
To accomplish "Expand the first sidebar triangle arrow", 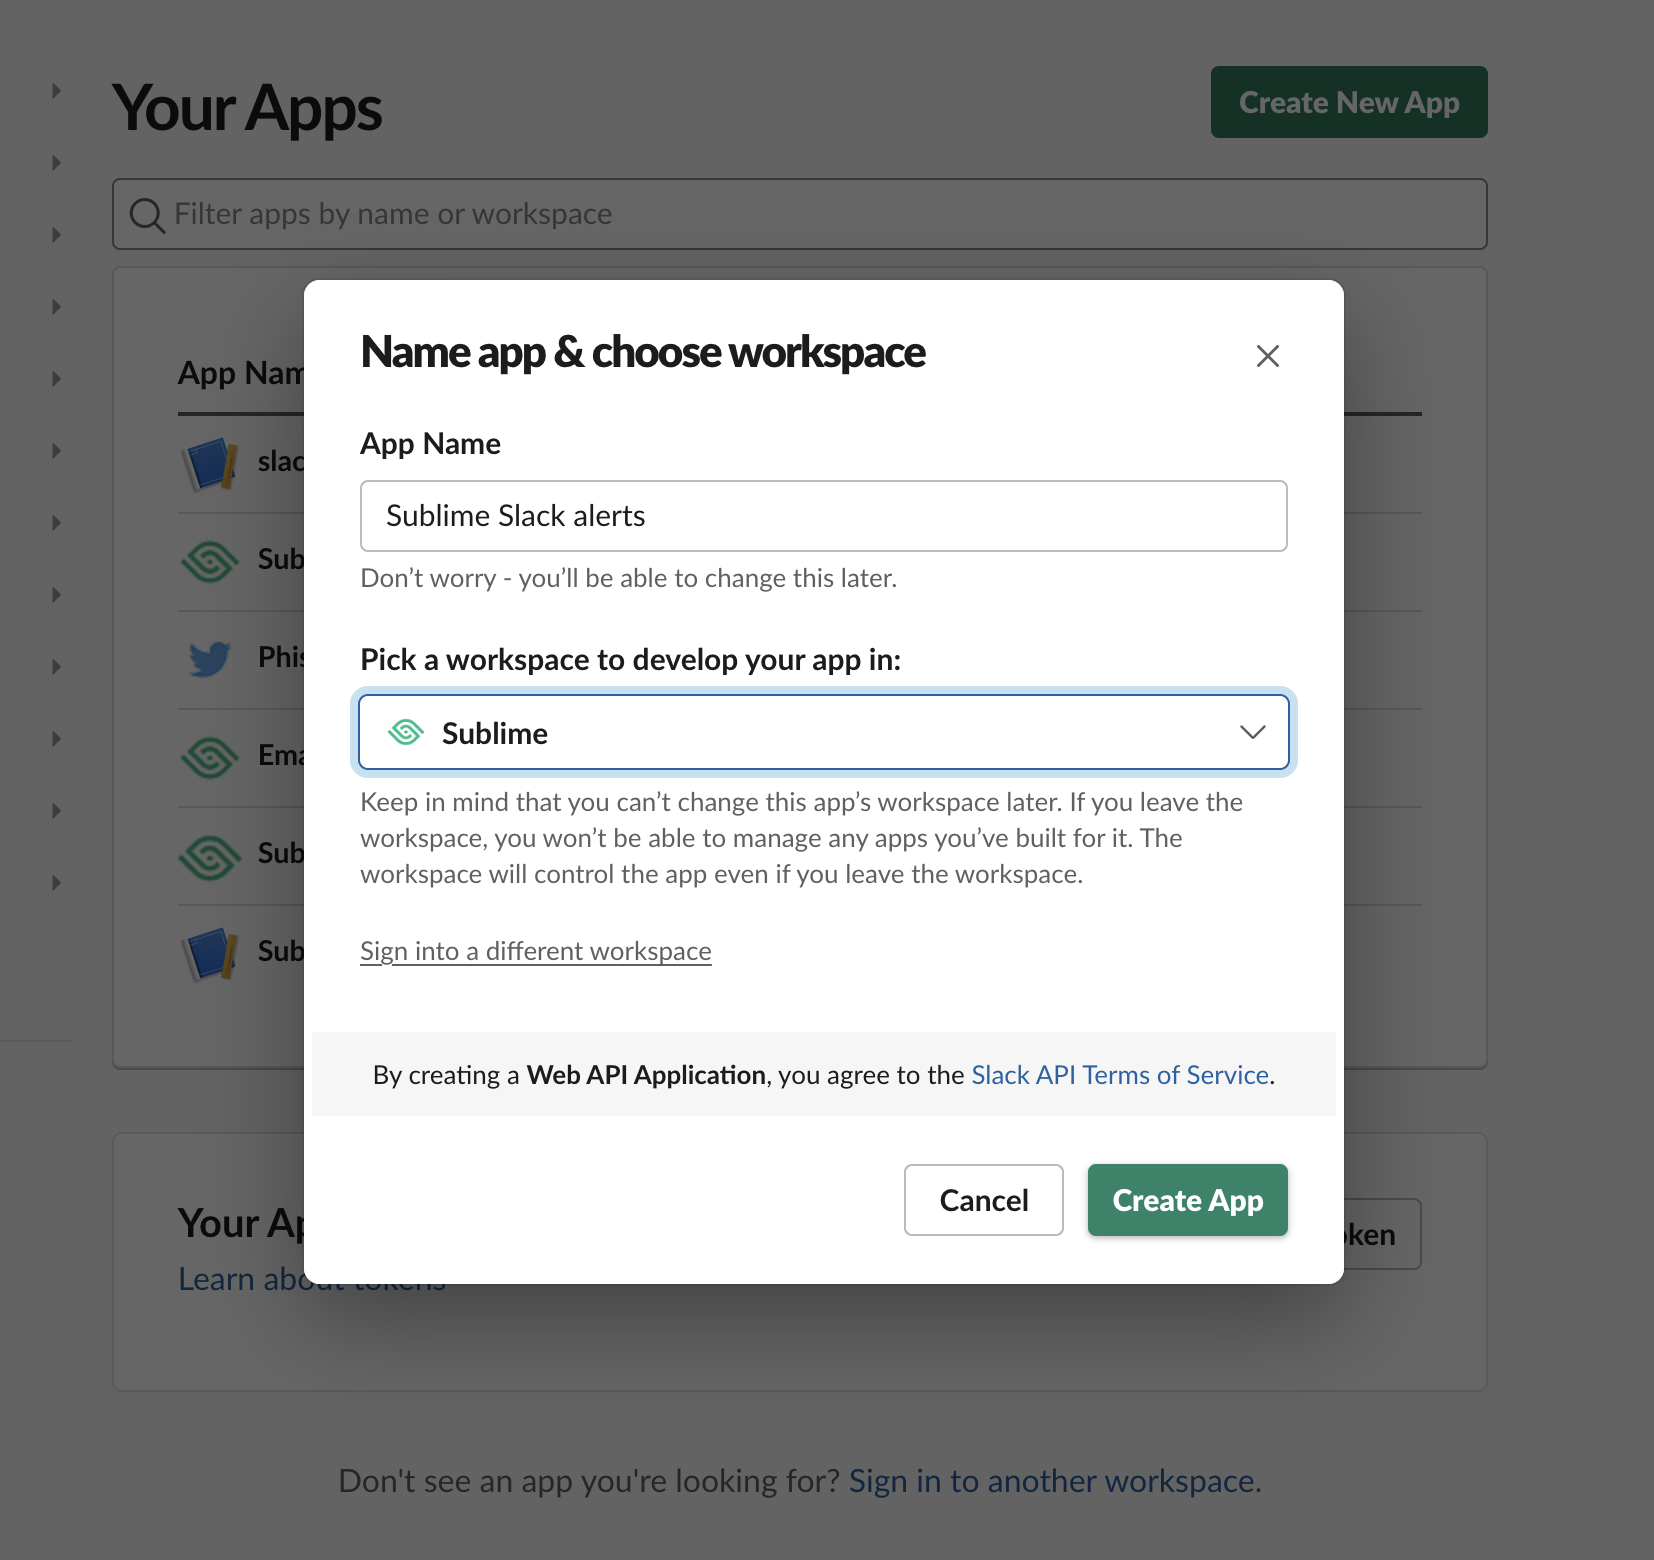I will 56,91.
